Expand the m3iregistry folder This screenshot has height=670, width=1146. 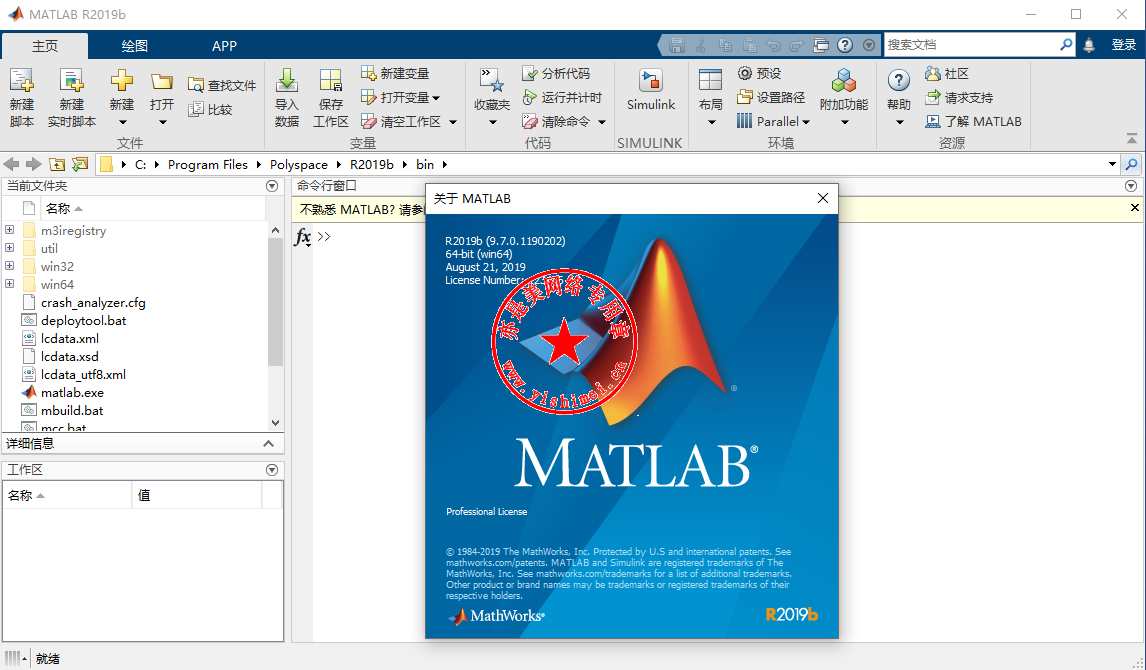[10, 230]
